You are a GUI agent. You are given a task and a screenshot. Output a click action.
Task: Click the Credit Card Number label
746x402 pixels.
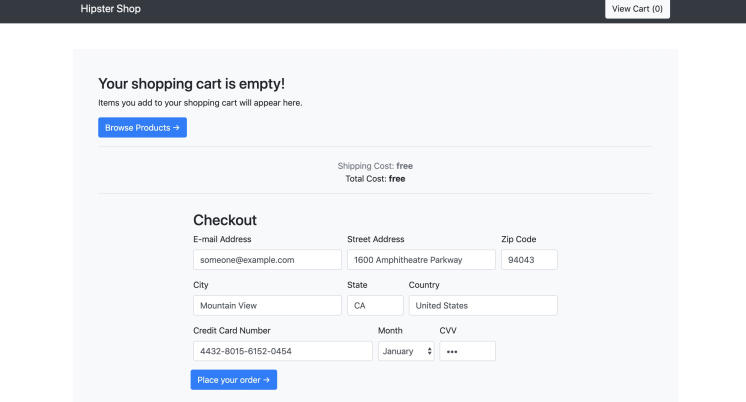click(232, 330)
